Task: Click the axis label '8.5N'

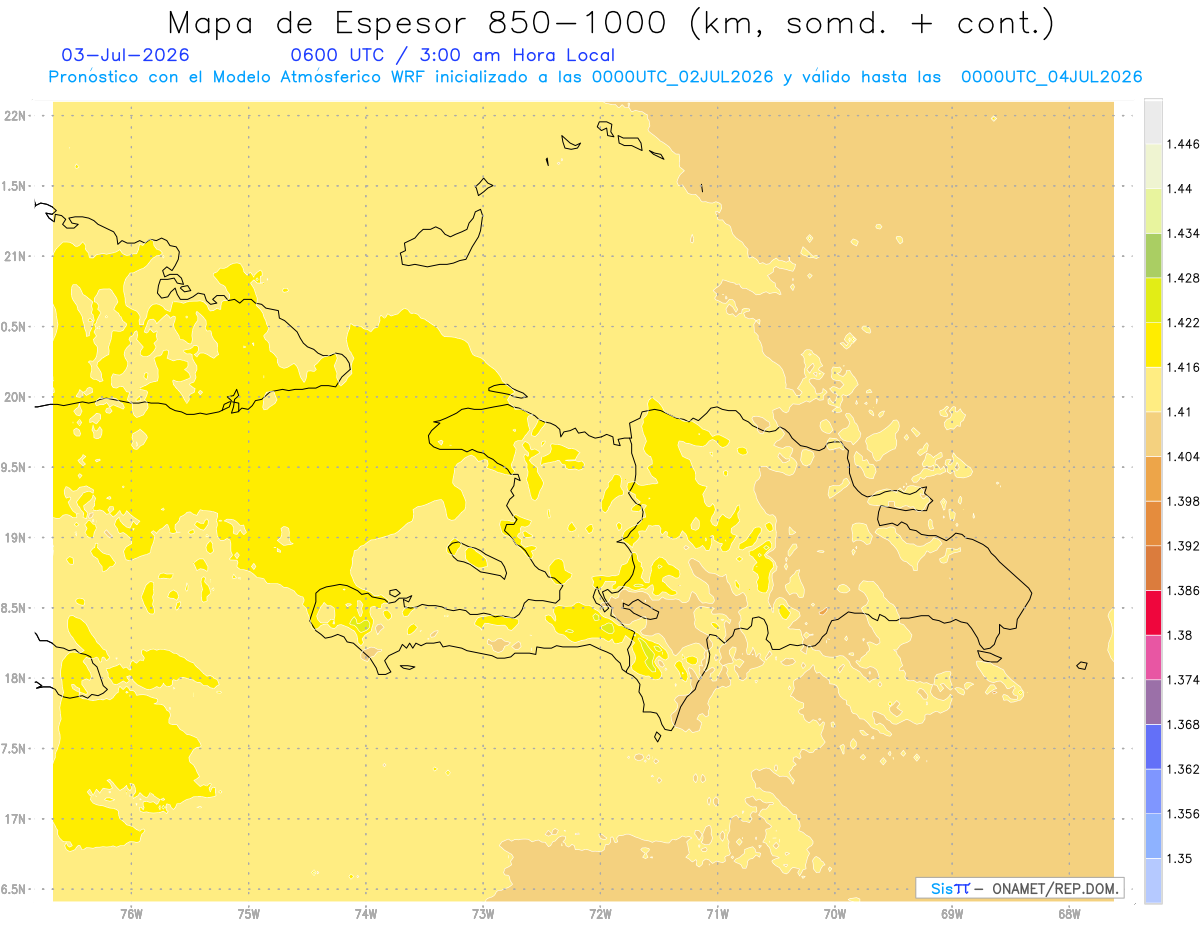Action: [x=14, y=608]
